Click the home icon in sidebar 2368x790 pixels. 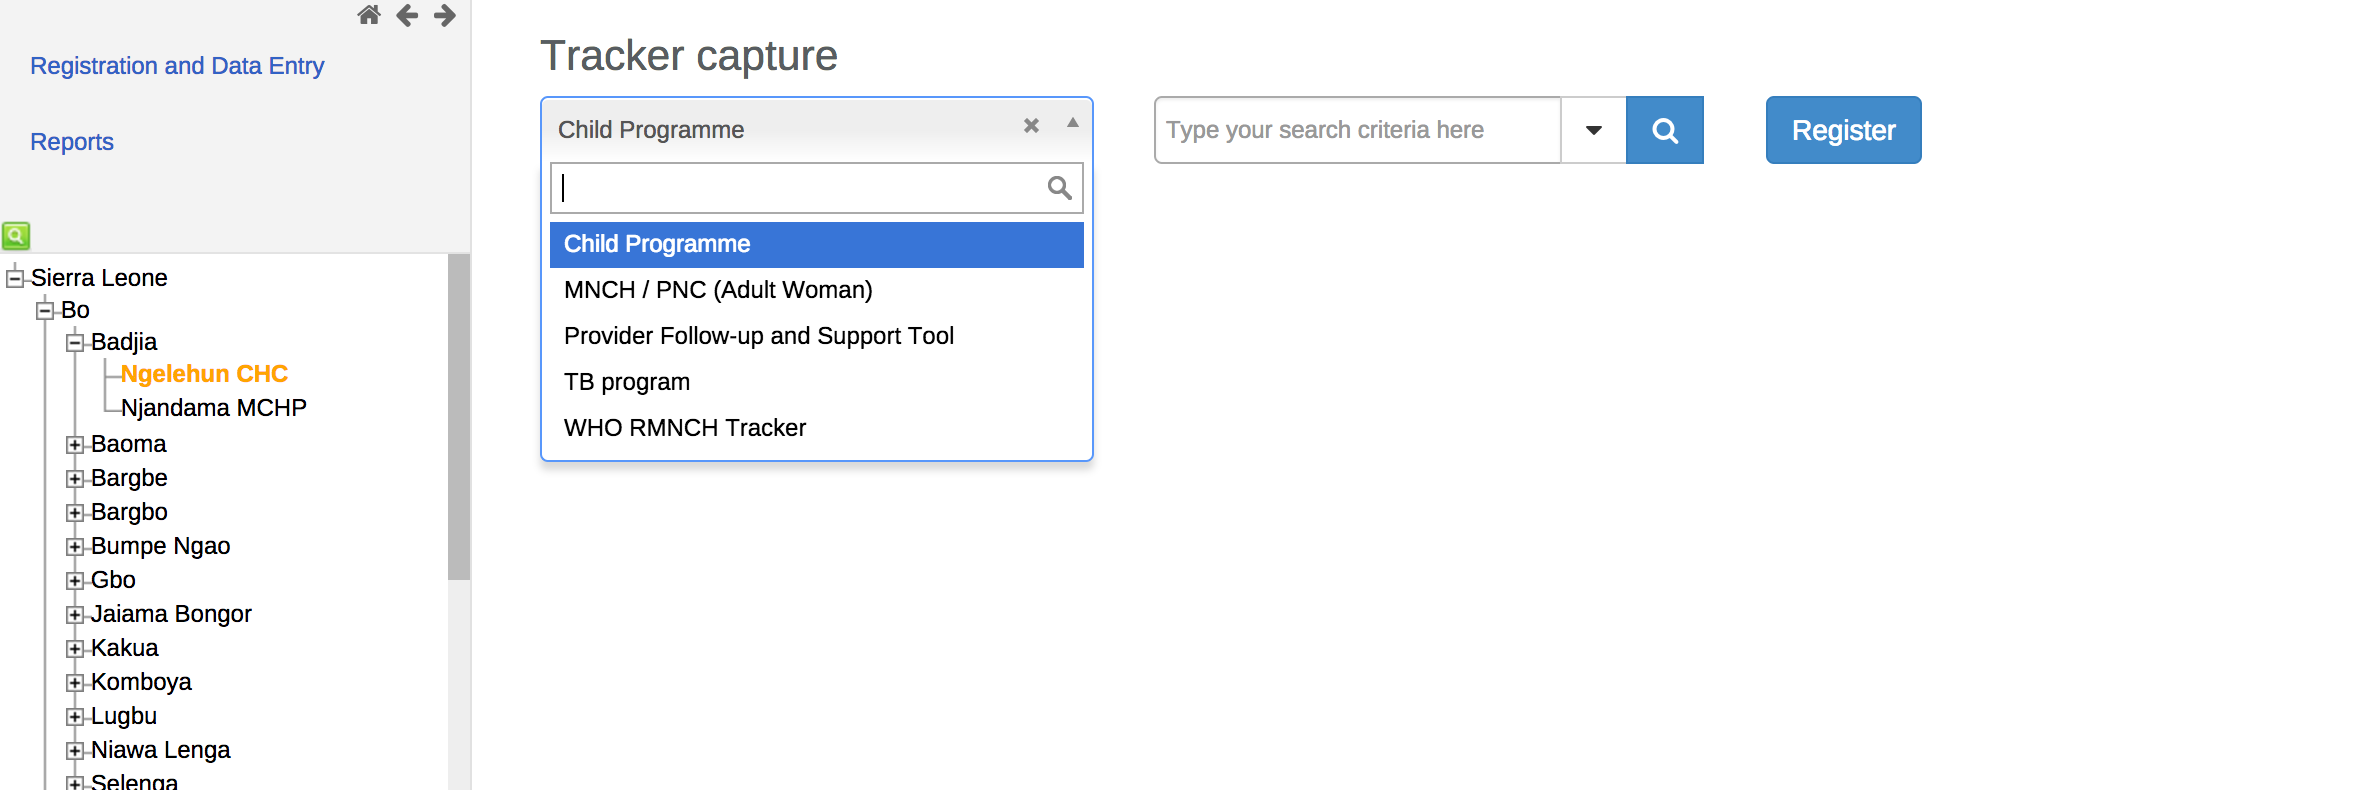[x=369, y=15]
